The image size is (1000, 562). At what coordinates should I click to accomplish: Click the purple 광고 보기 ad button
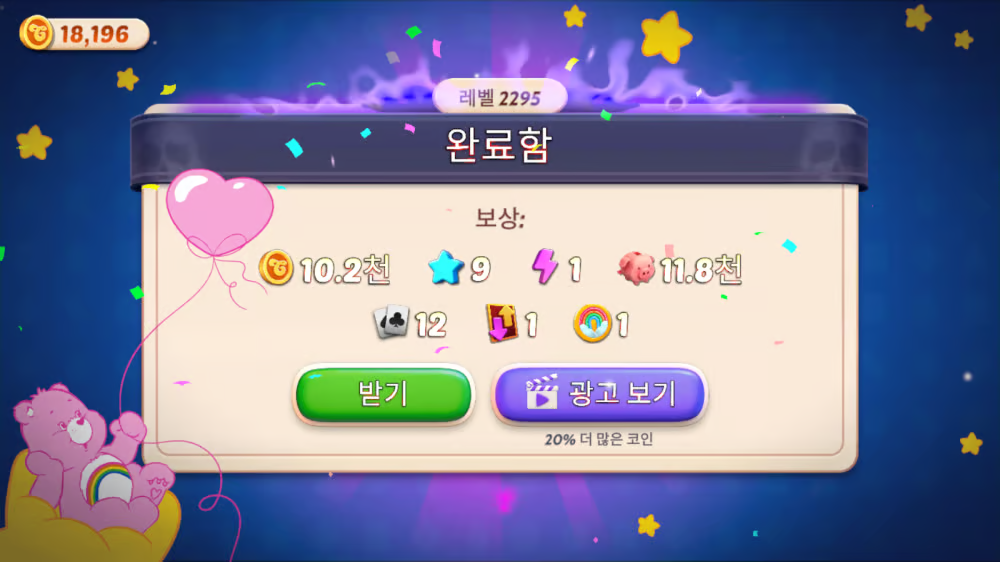click(x=600, y=394)
